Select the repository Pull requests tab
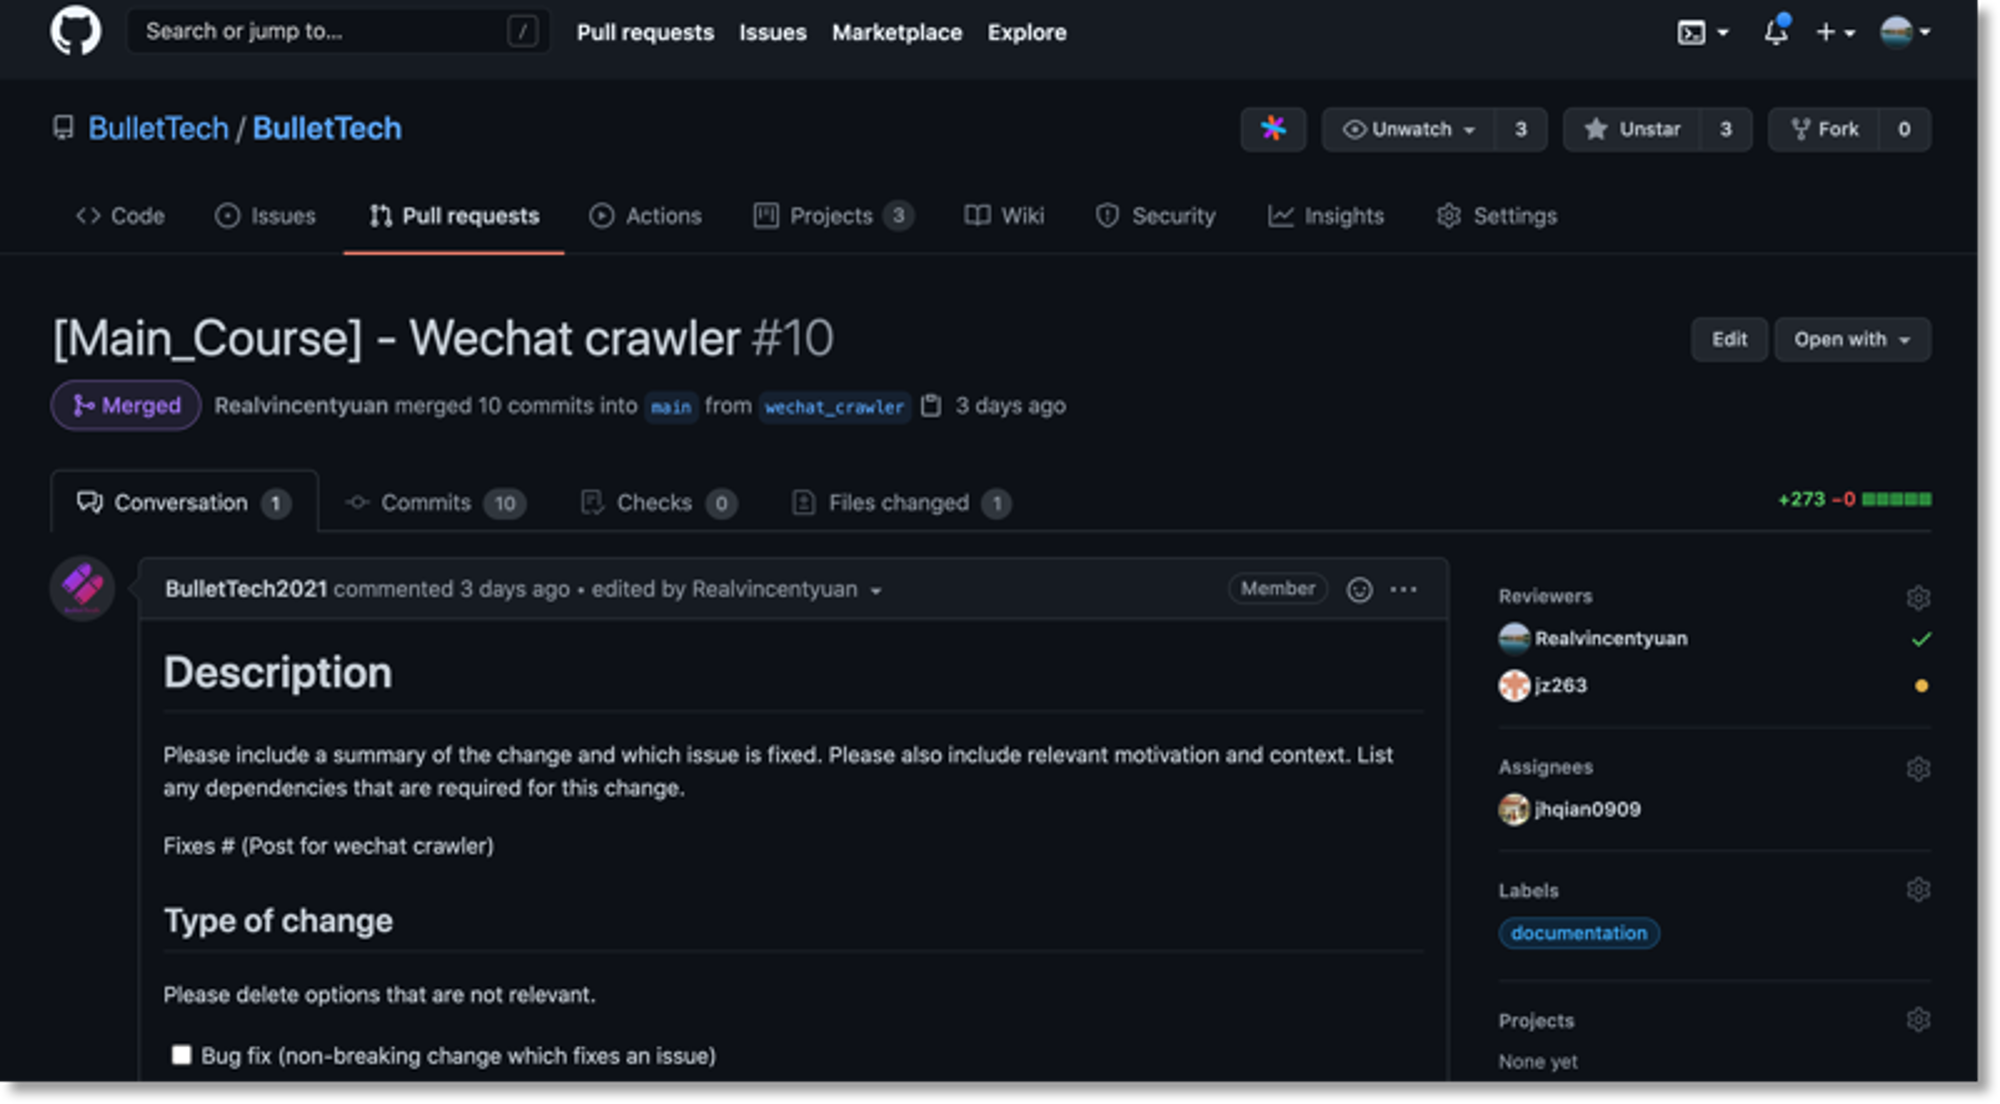Image resolution: width=2000 pixels, height=1104 pixels. [x=454, y=216]
